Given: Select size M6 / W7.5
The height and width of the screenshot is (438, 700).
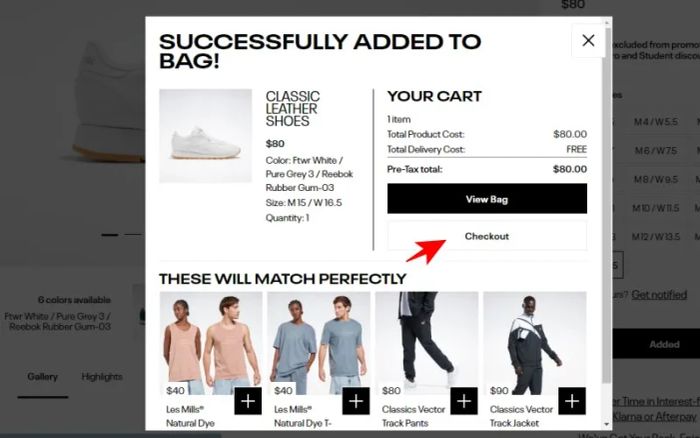Looking at the screenshot, I should pos(656,150).
